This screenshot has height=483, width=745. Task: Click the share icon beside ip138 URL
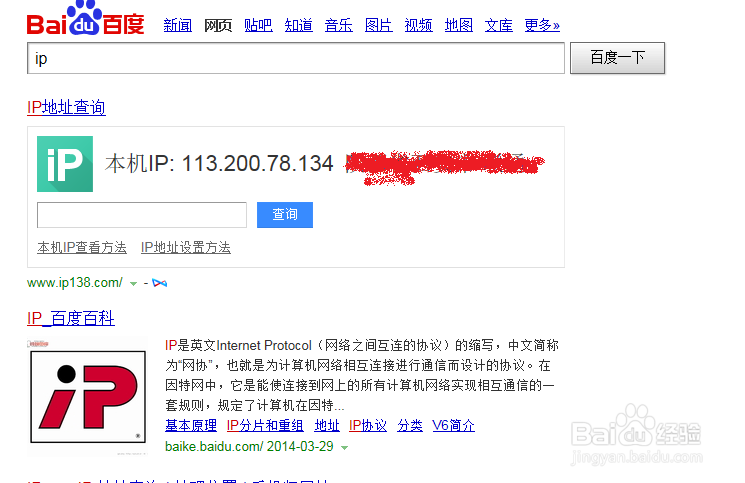(160, 283)
